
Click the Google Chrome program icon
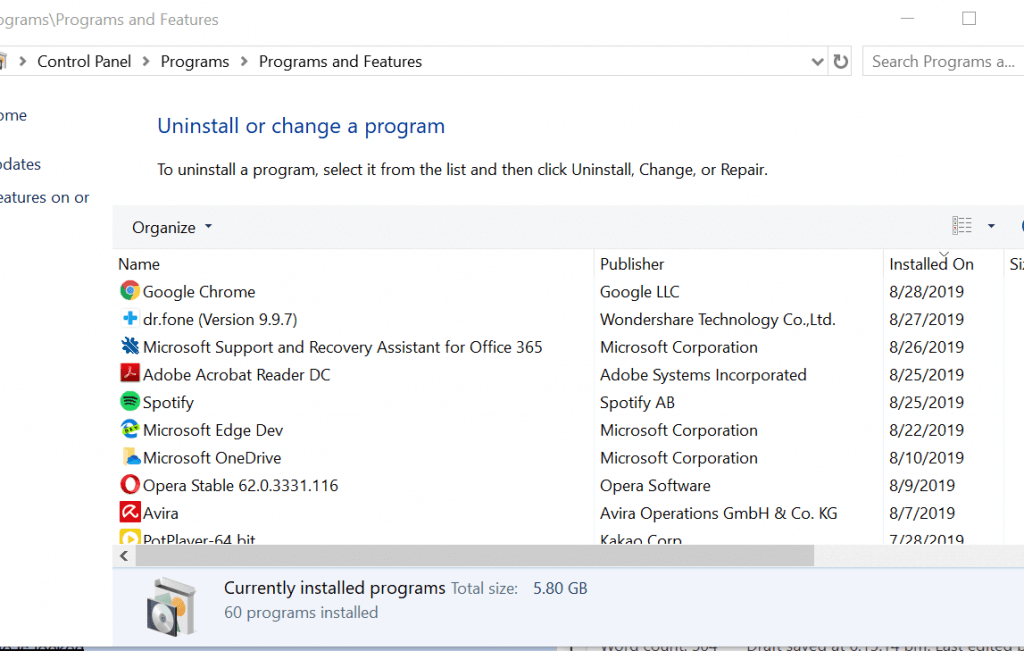[130, 291]
